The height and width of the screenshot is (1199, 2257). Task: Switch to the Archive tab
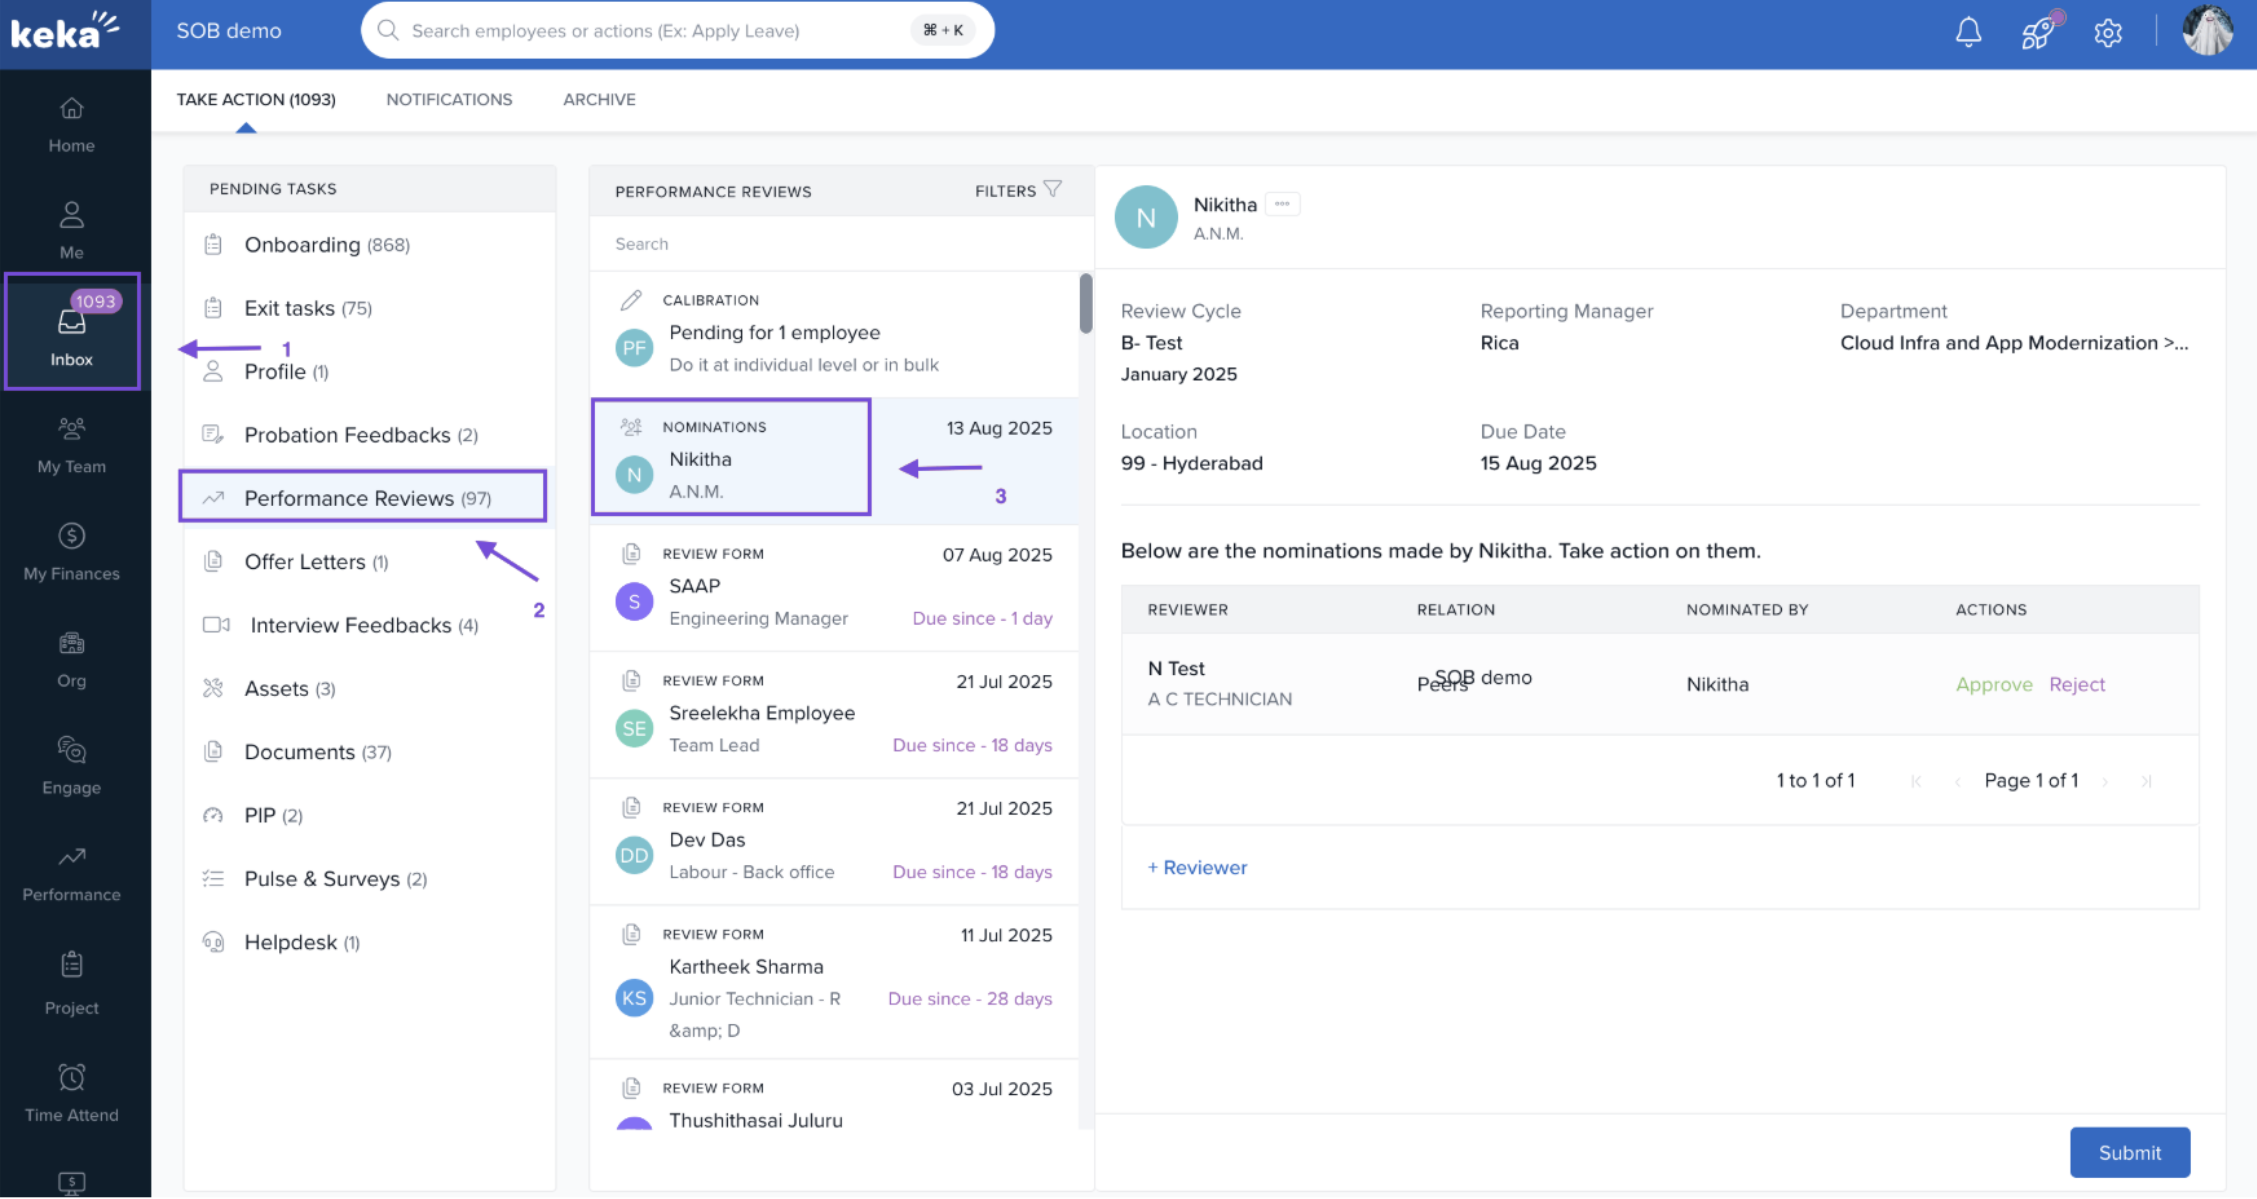[599, 99]
